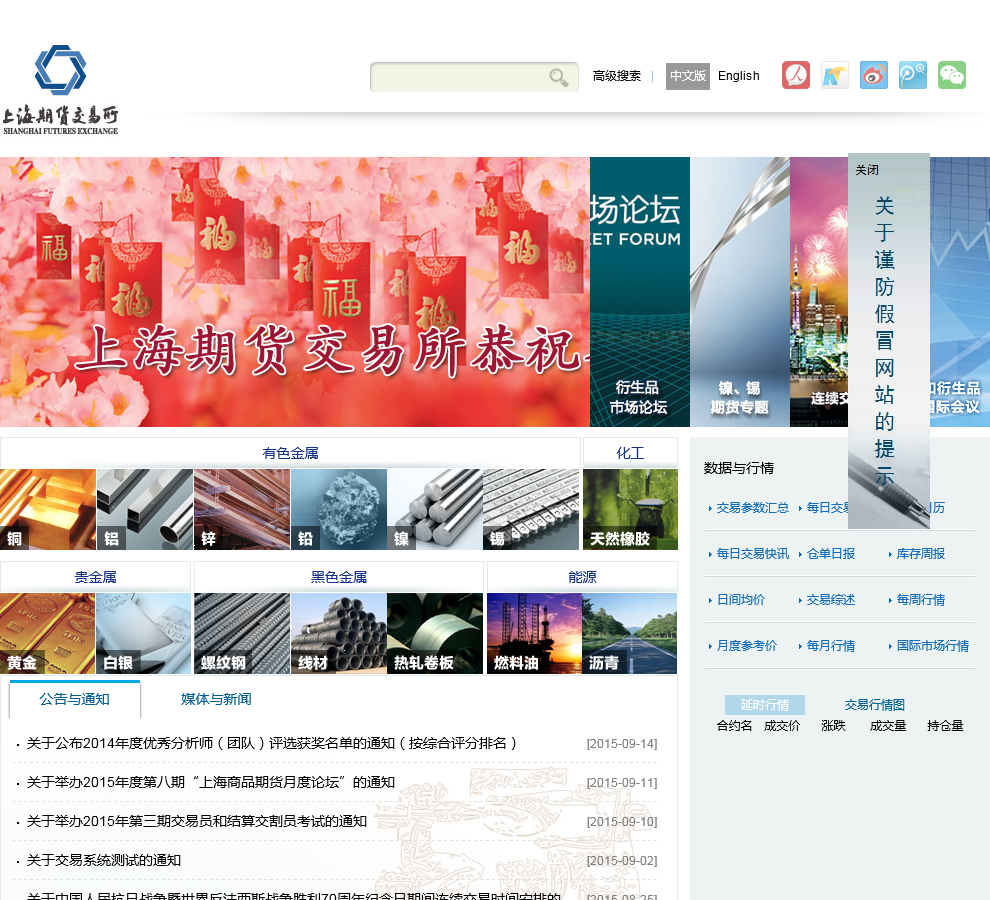Open the green WeChat icon
990x900 pixels.
pos(952,75)
